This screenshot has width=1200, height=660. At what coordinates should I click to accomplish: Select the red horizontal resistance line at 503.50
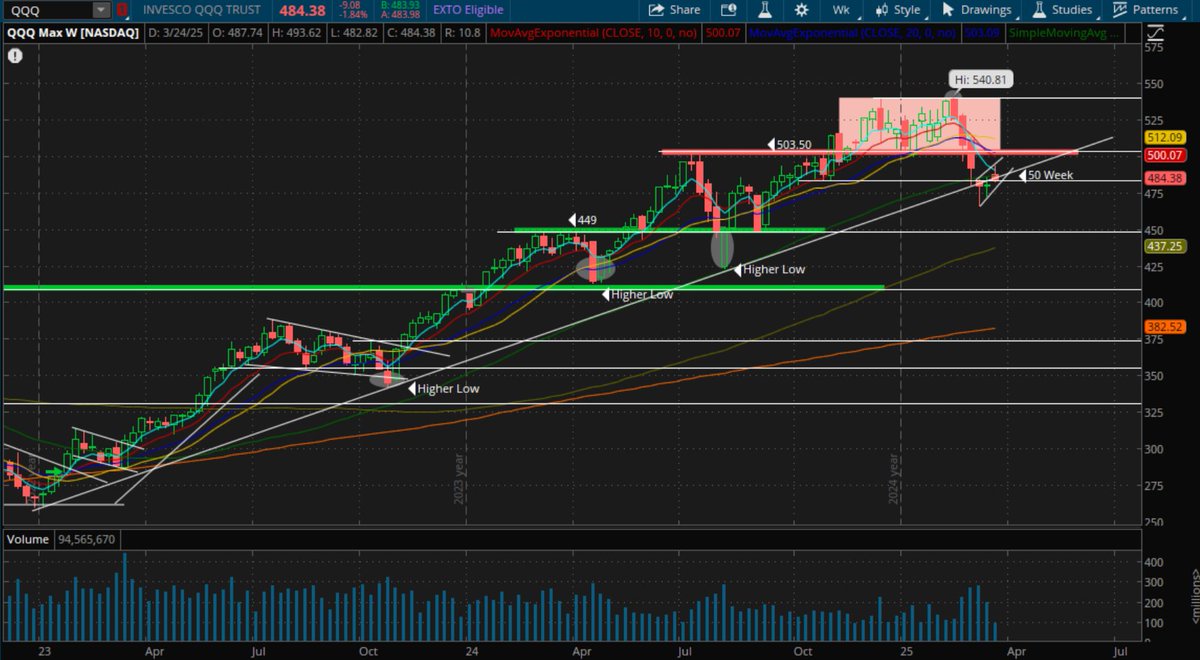[x=870, y=152]
